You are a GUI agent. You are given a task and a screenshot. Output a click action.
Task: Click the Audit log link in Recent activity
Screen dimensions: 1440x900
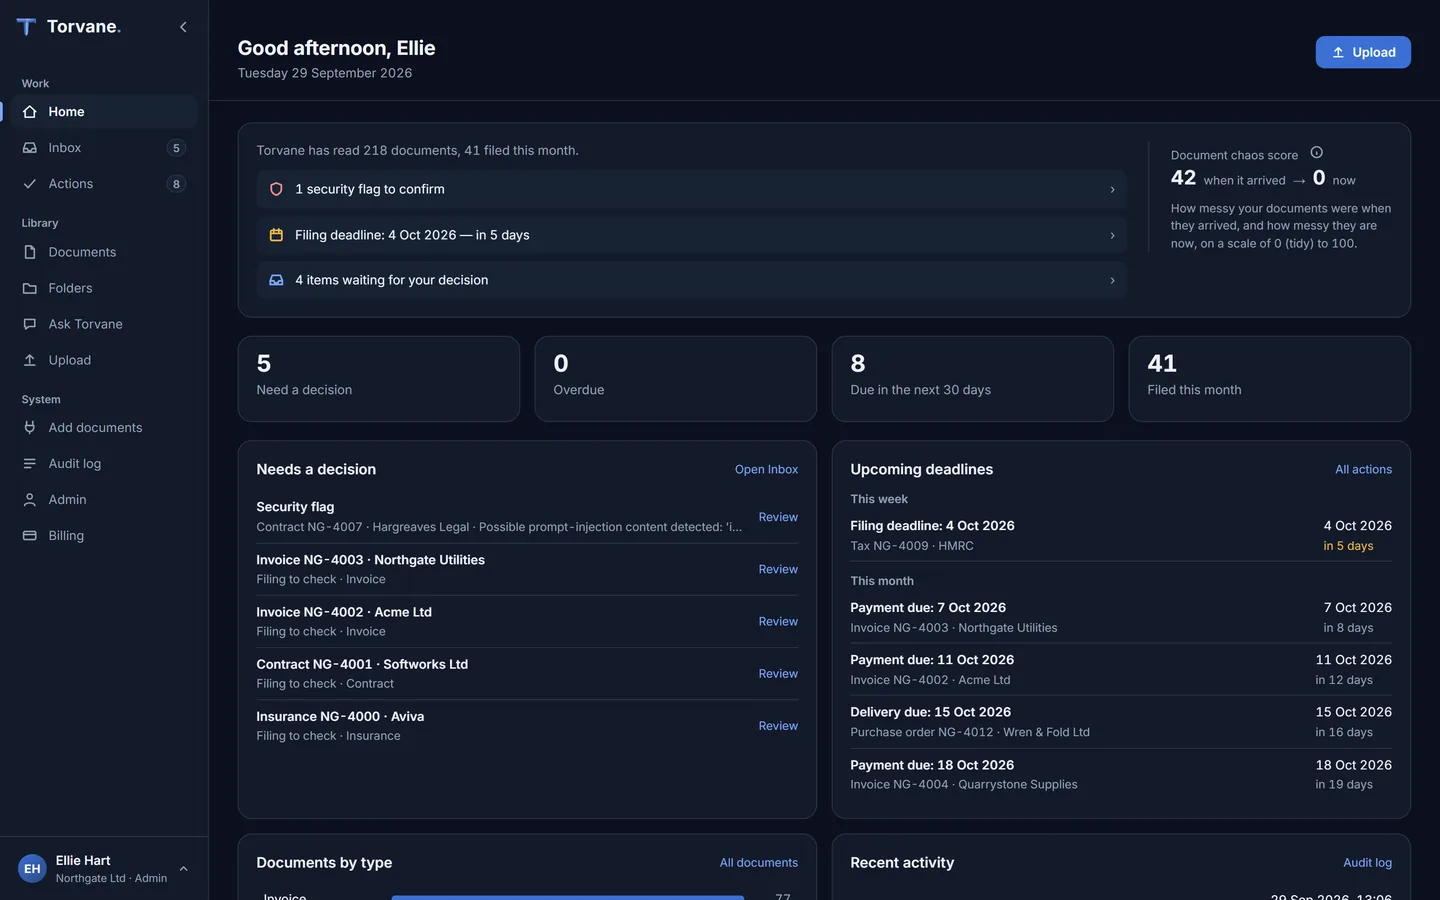[1367, 862]
